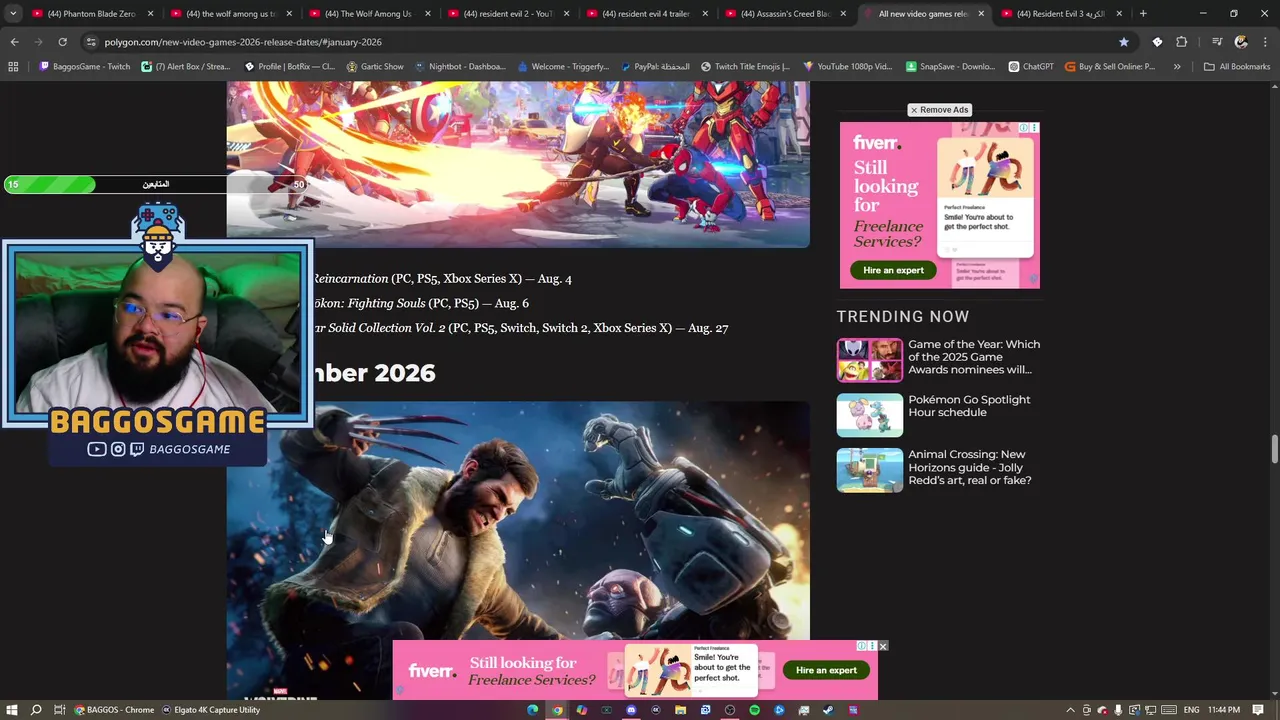Open Task View on the taskbar
1280x720 pixels.
(x=59, y=710)
